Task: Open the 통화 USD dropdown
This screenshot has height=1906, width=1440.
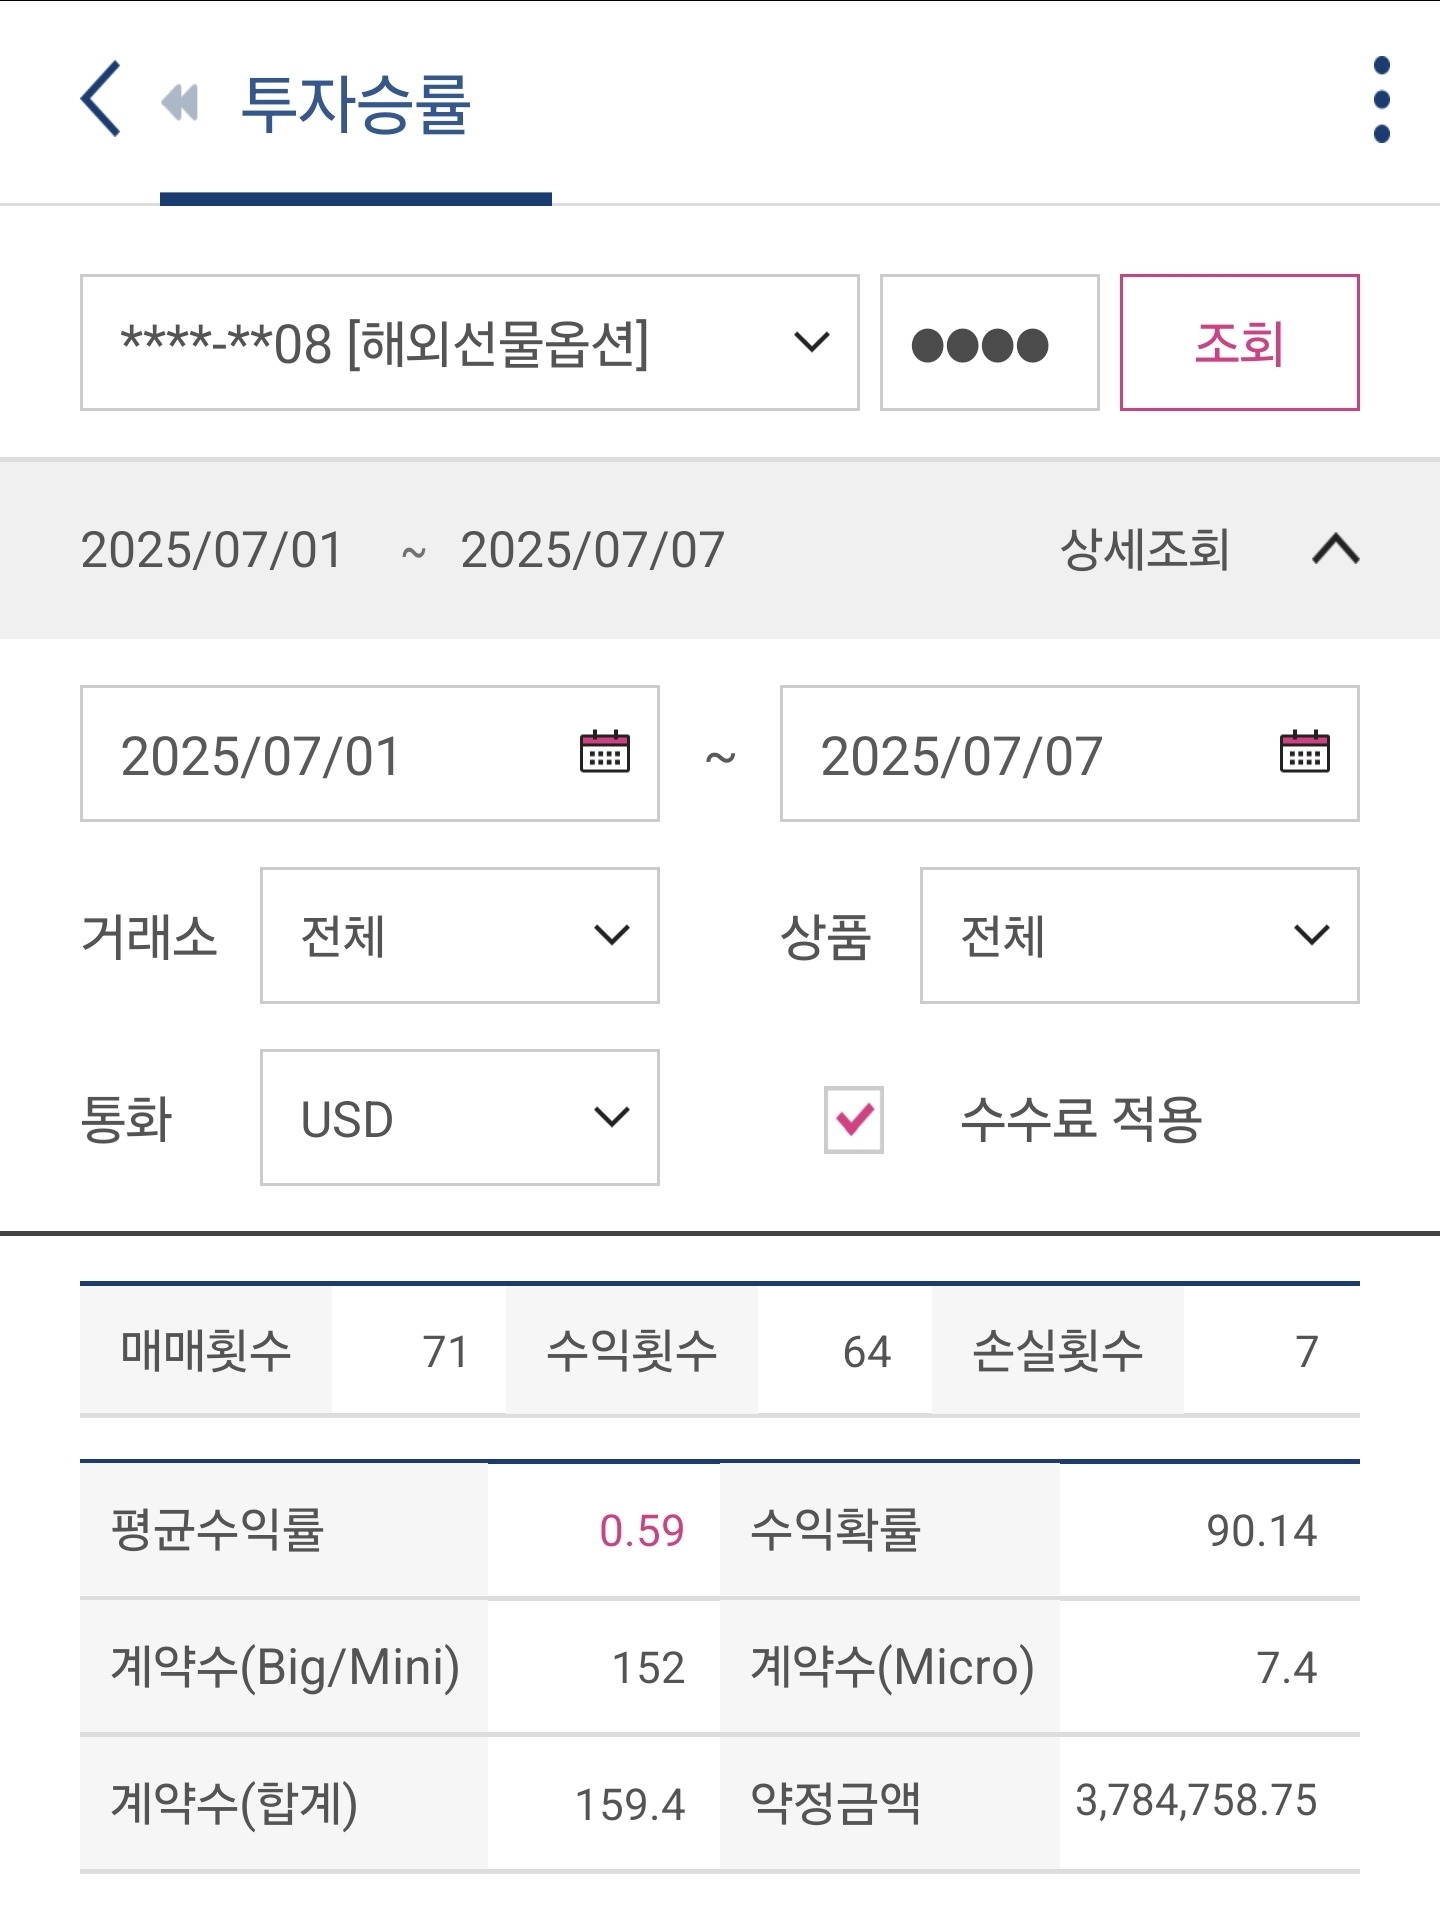Action: [x=460, y=1118]
